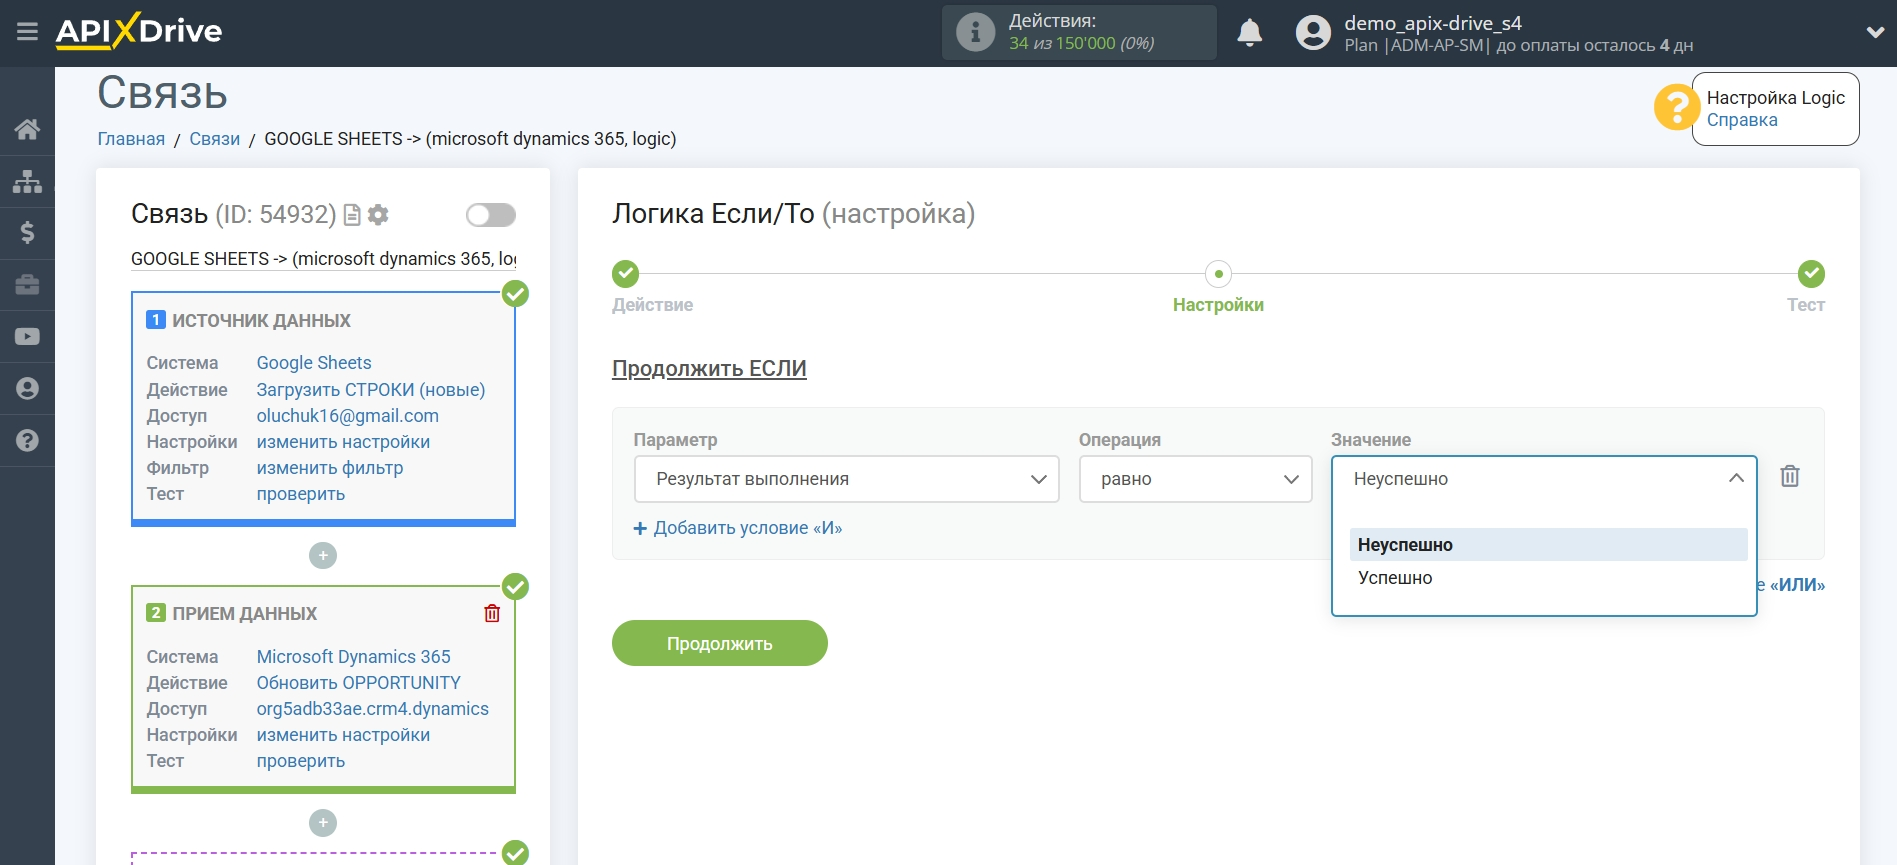
Task: Click the yellow help question mark
Action: (1675, 108)
